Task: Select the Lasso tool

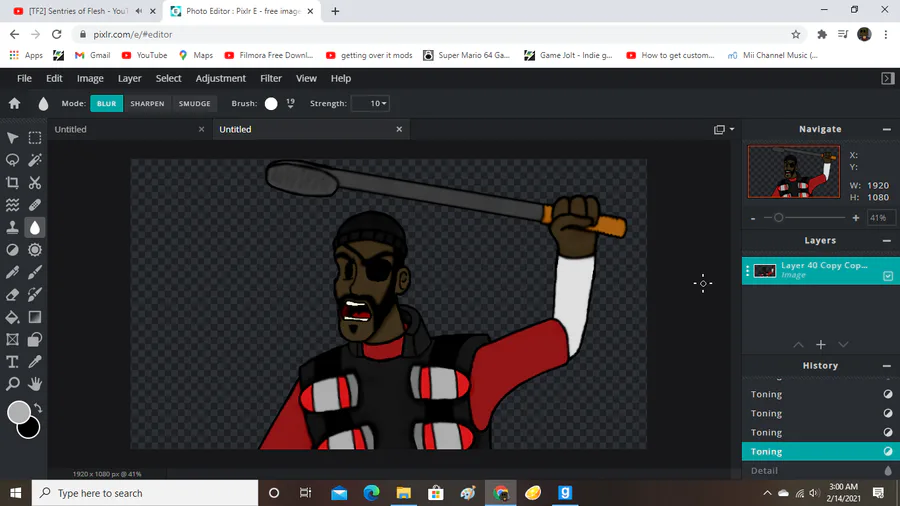Action: (12, 160)
